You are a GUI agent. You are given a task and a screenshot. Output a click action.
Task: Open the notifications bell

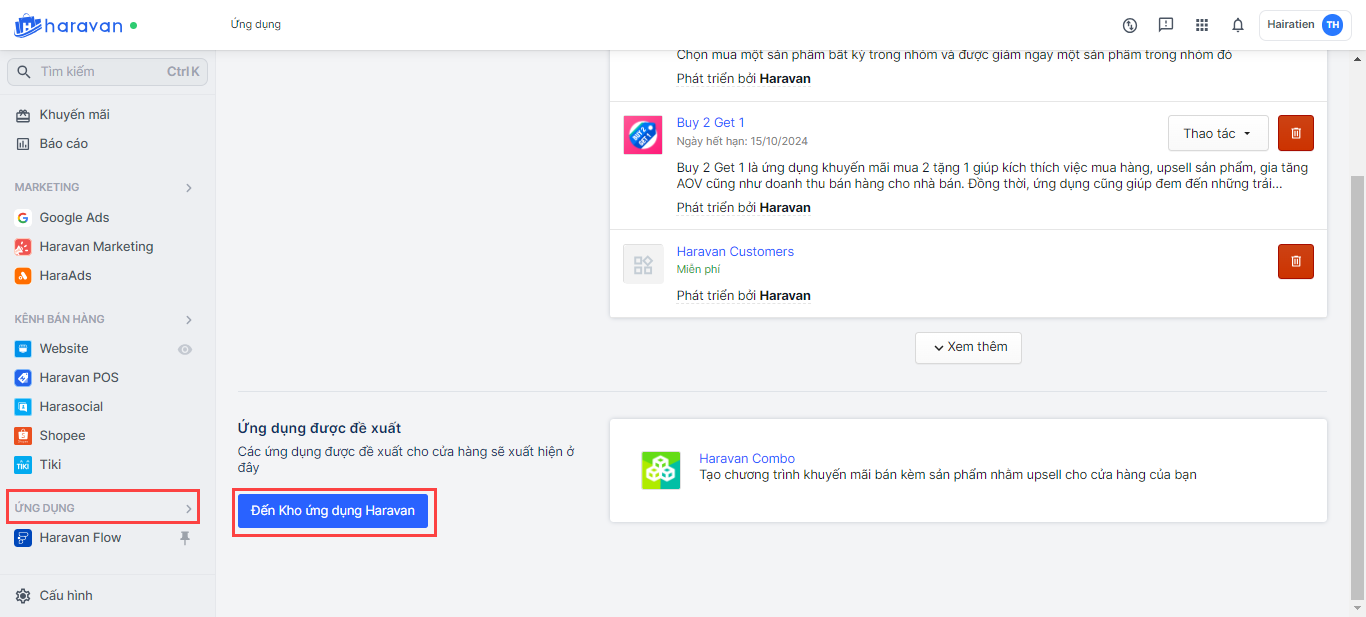point(1238,25)
